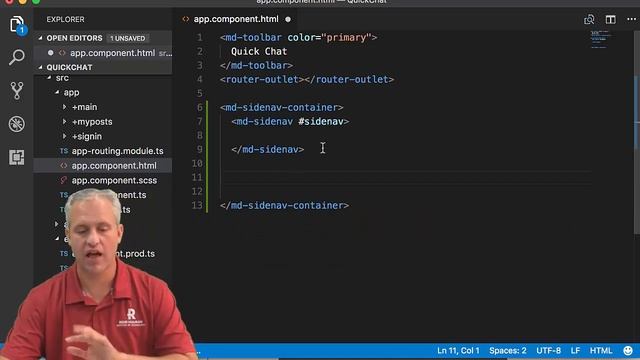Click the #sidenav reference on line 7
Image resolution: width=640 pixels, height=360 pixels.
[x=321, y=122]
